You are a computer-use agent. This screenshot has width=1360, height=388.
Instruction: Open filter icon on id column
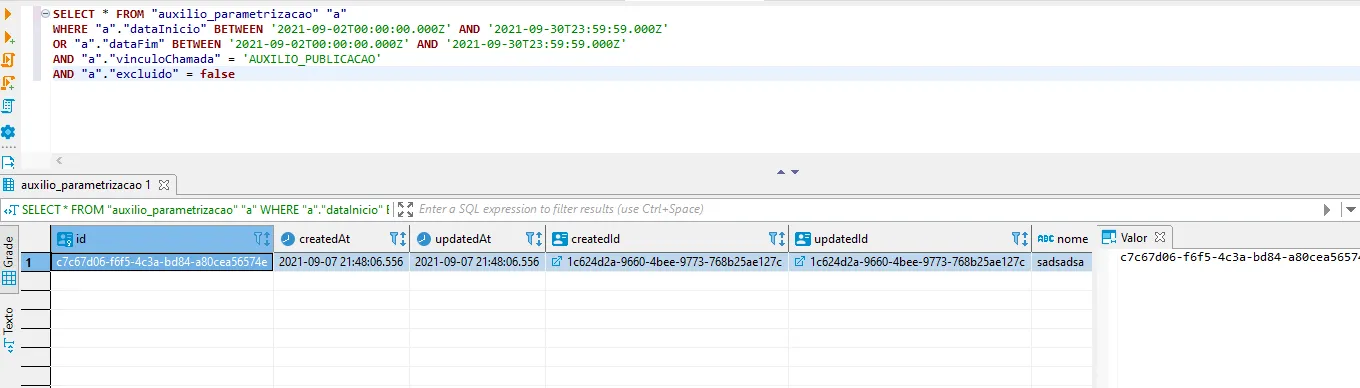pyautogui.click(x=258, y=239)
